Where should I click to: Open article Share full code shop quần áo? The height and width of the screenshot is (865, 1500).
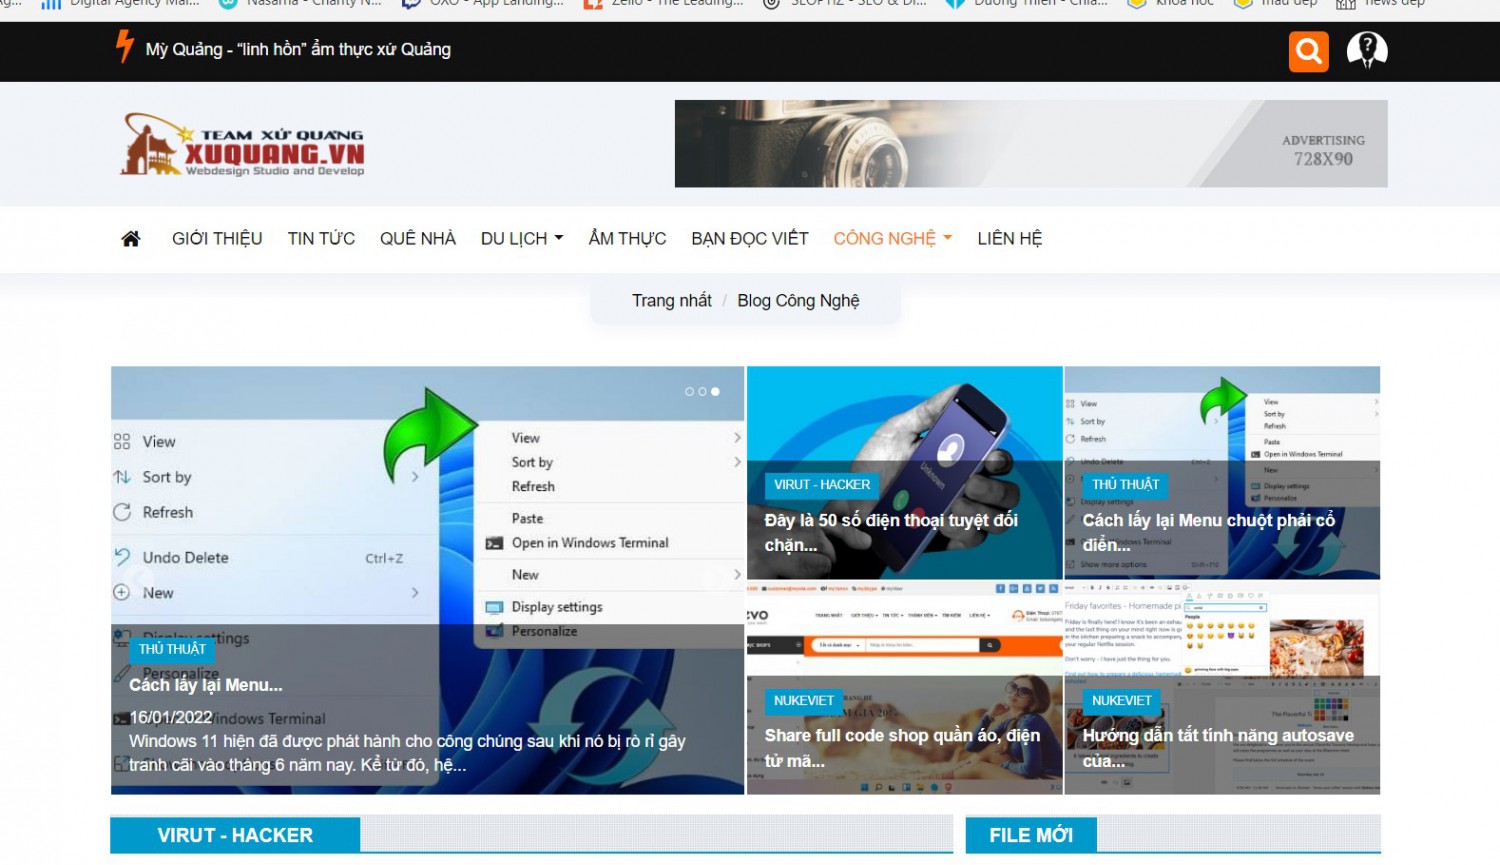click(902, 748)
